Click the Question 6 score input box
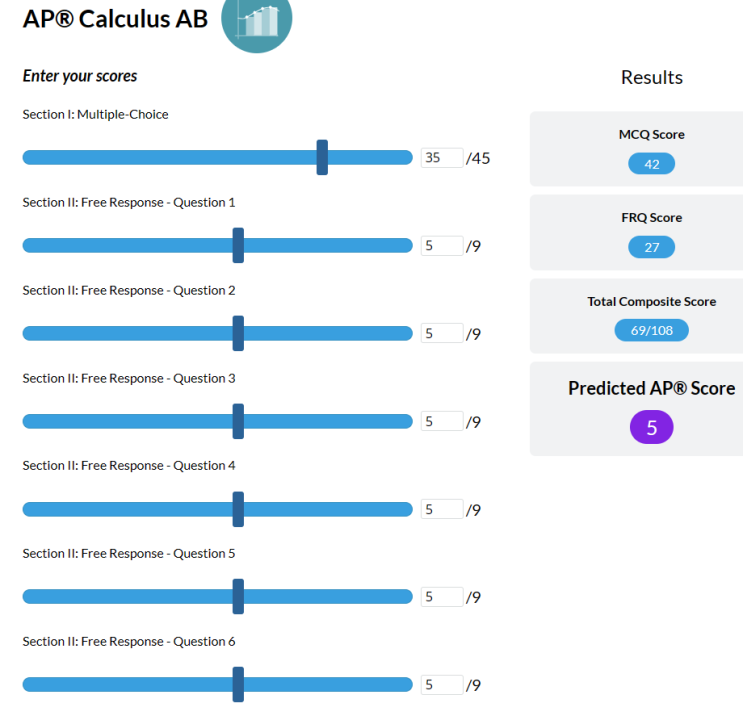The width and height of the screenshot is (743, 720). pos(442,686)
